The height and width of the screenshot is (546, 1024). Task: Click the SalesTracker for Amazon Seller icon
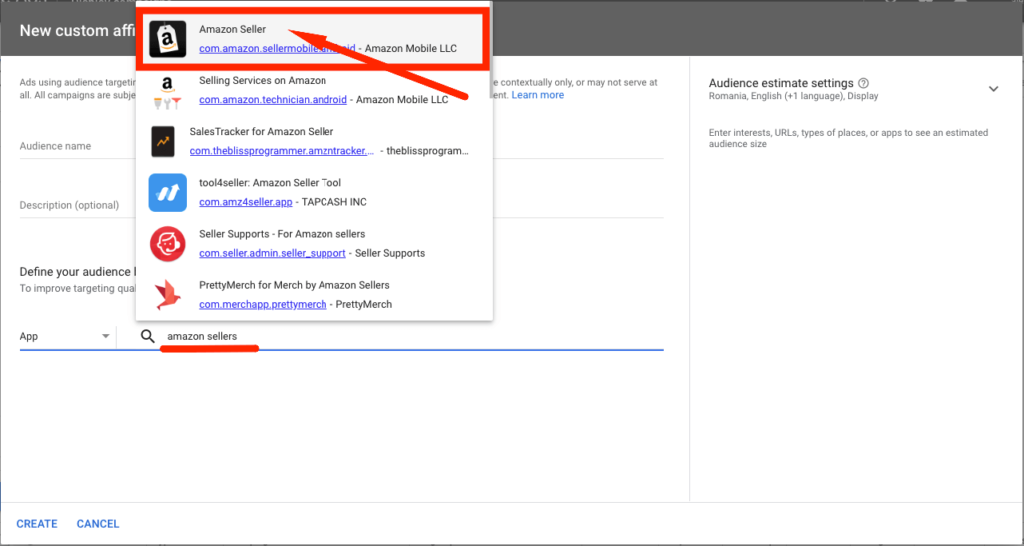163,141
